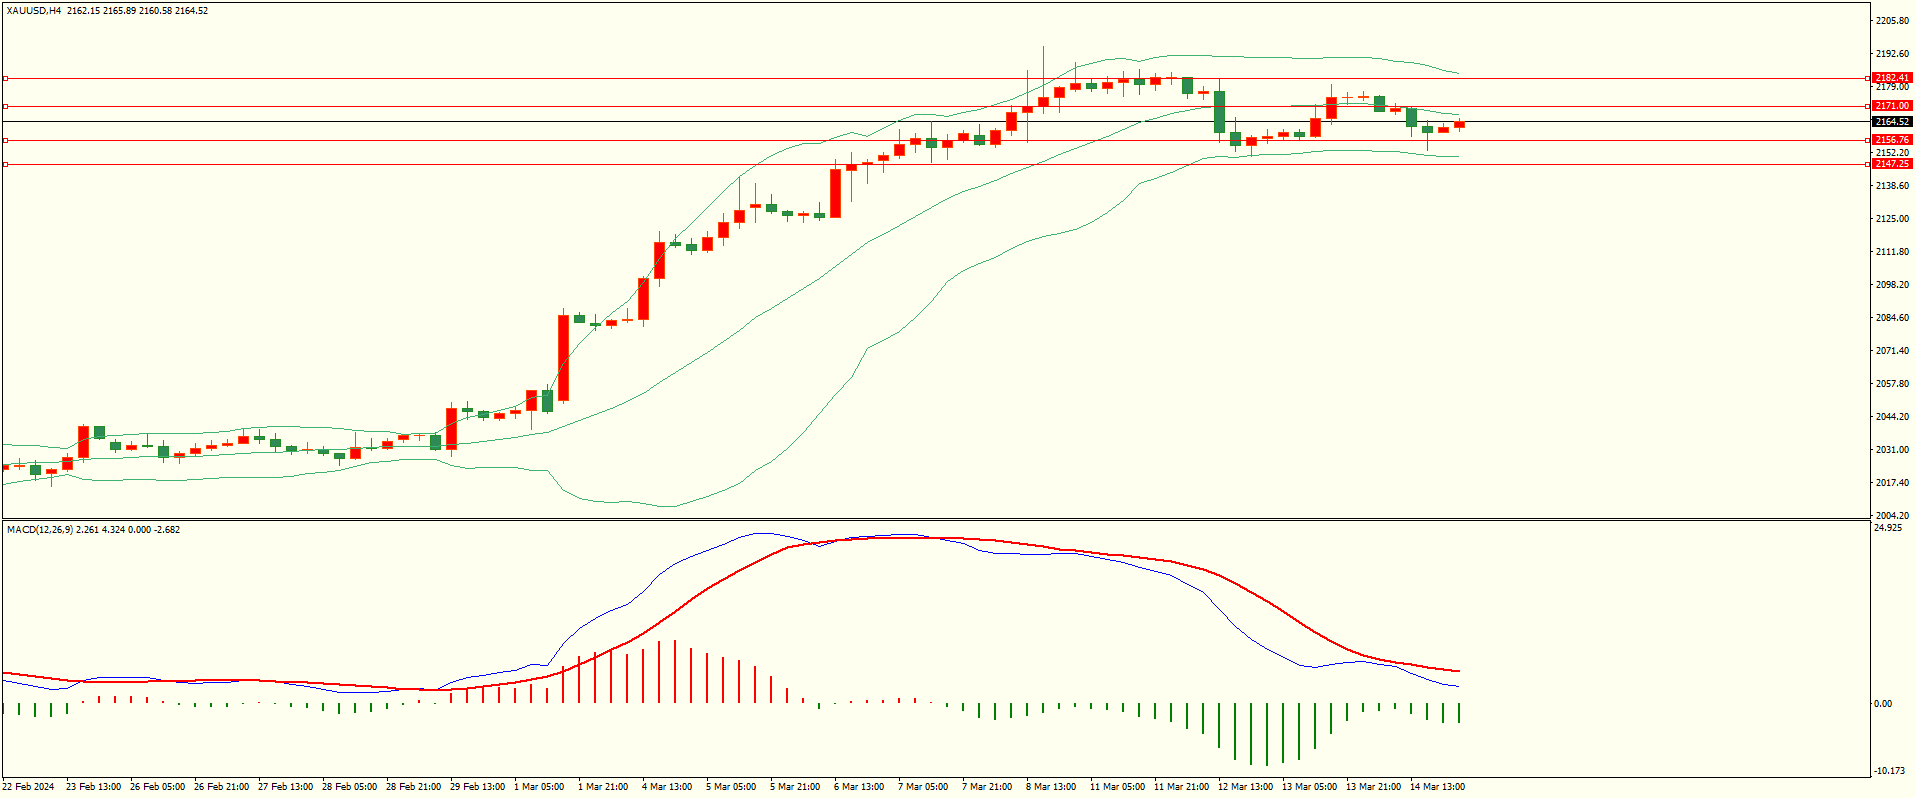Click the 2031.00 price scale value
This screenshot has height=798, width=1916.
(x=1892, y=450)
